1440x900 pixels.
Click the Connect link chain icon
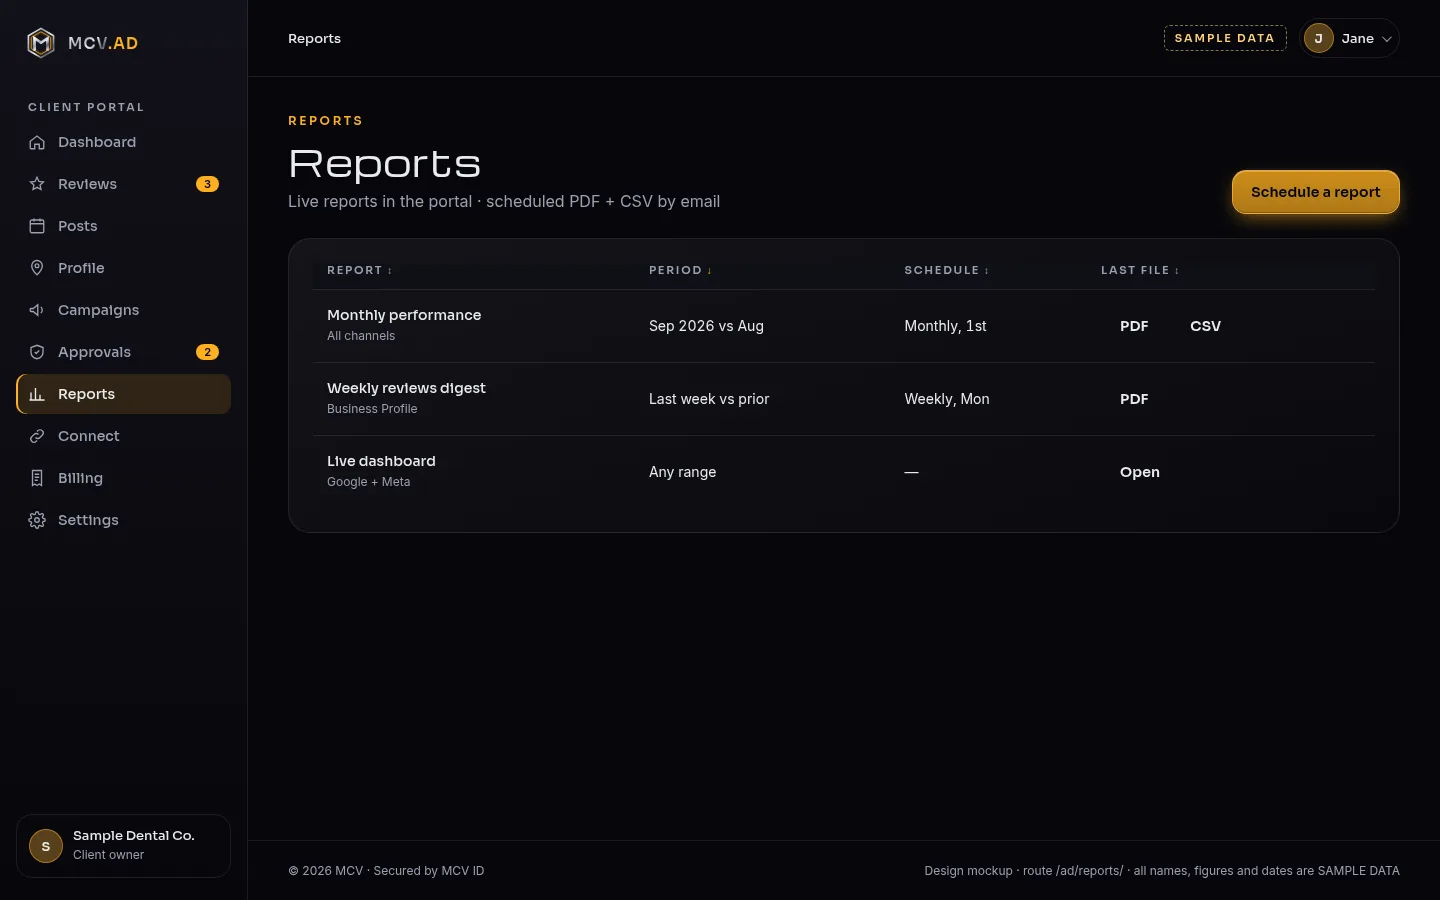(37, 436)
